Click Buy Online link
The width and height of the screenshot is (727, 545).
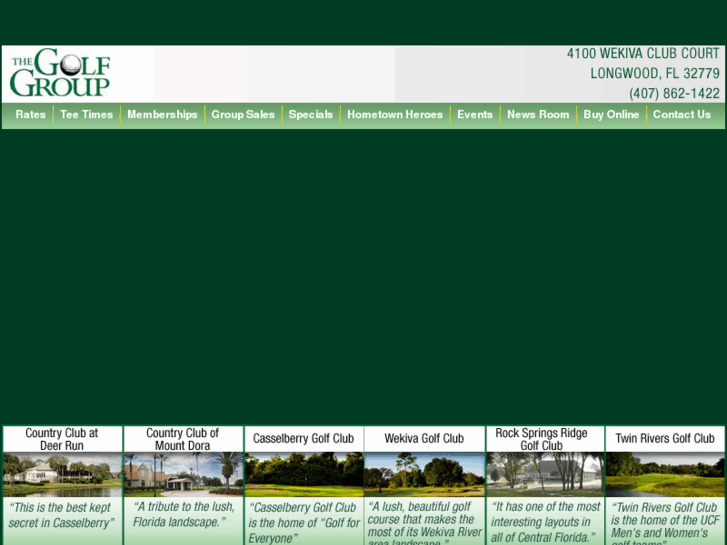click(611, 115)
